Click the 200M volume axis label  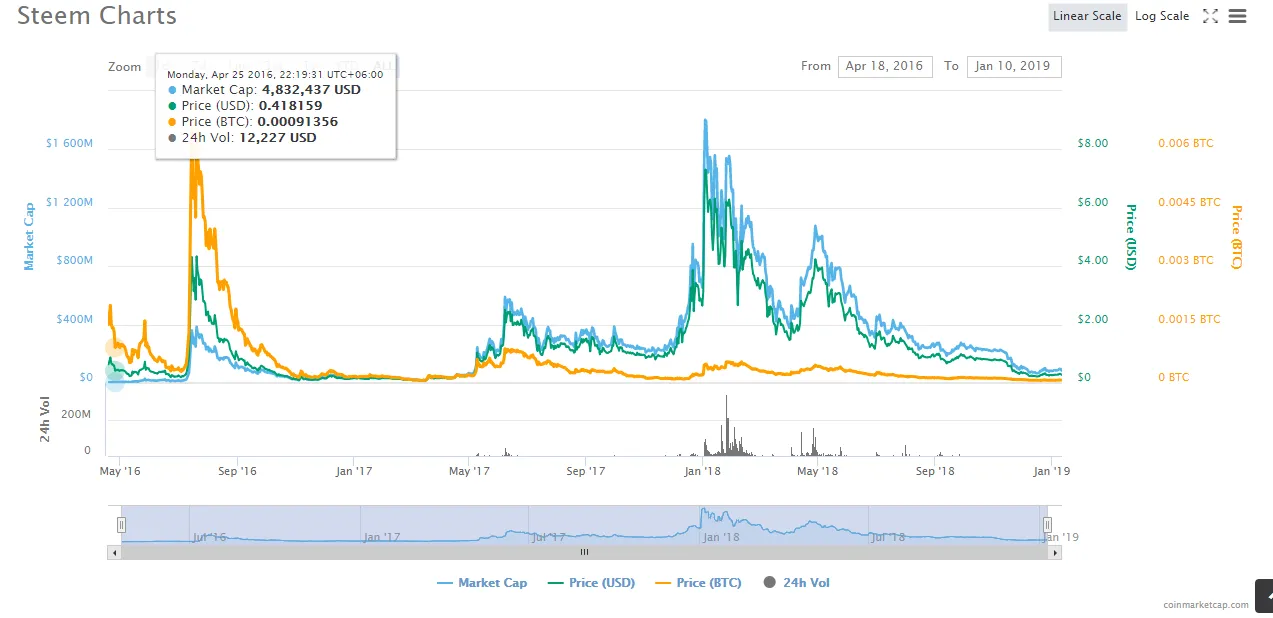coord(75,414)
